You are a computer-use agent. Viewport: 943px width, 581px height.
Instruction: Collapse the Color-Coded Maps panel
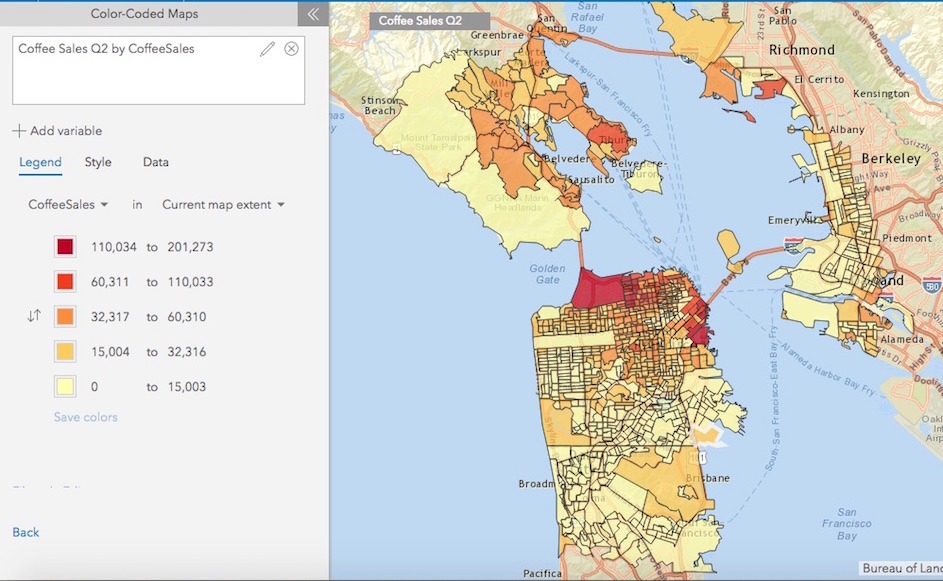pyautogui.click(x=313, y=14)
